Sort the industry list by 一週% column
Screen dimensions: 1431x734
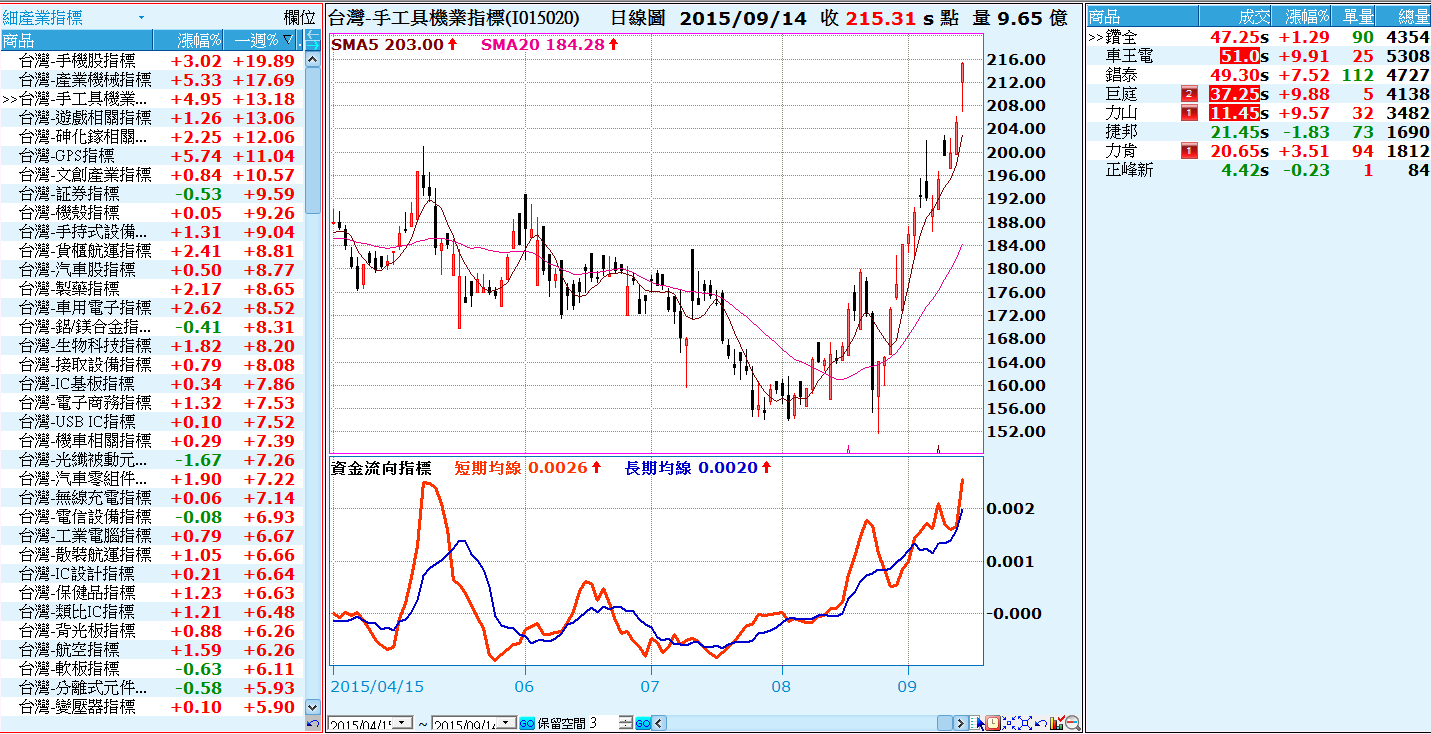pyautogui.click(x=262, y=40)
